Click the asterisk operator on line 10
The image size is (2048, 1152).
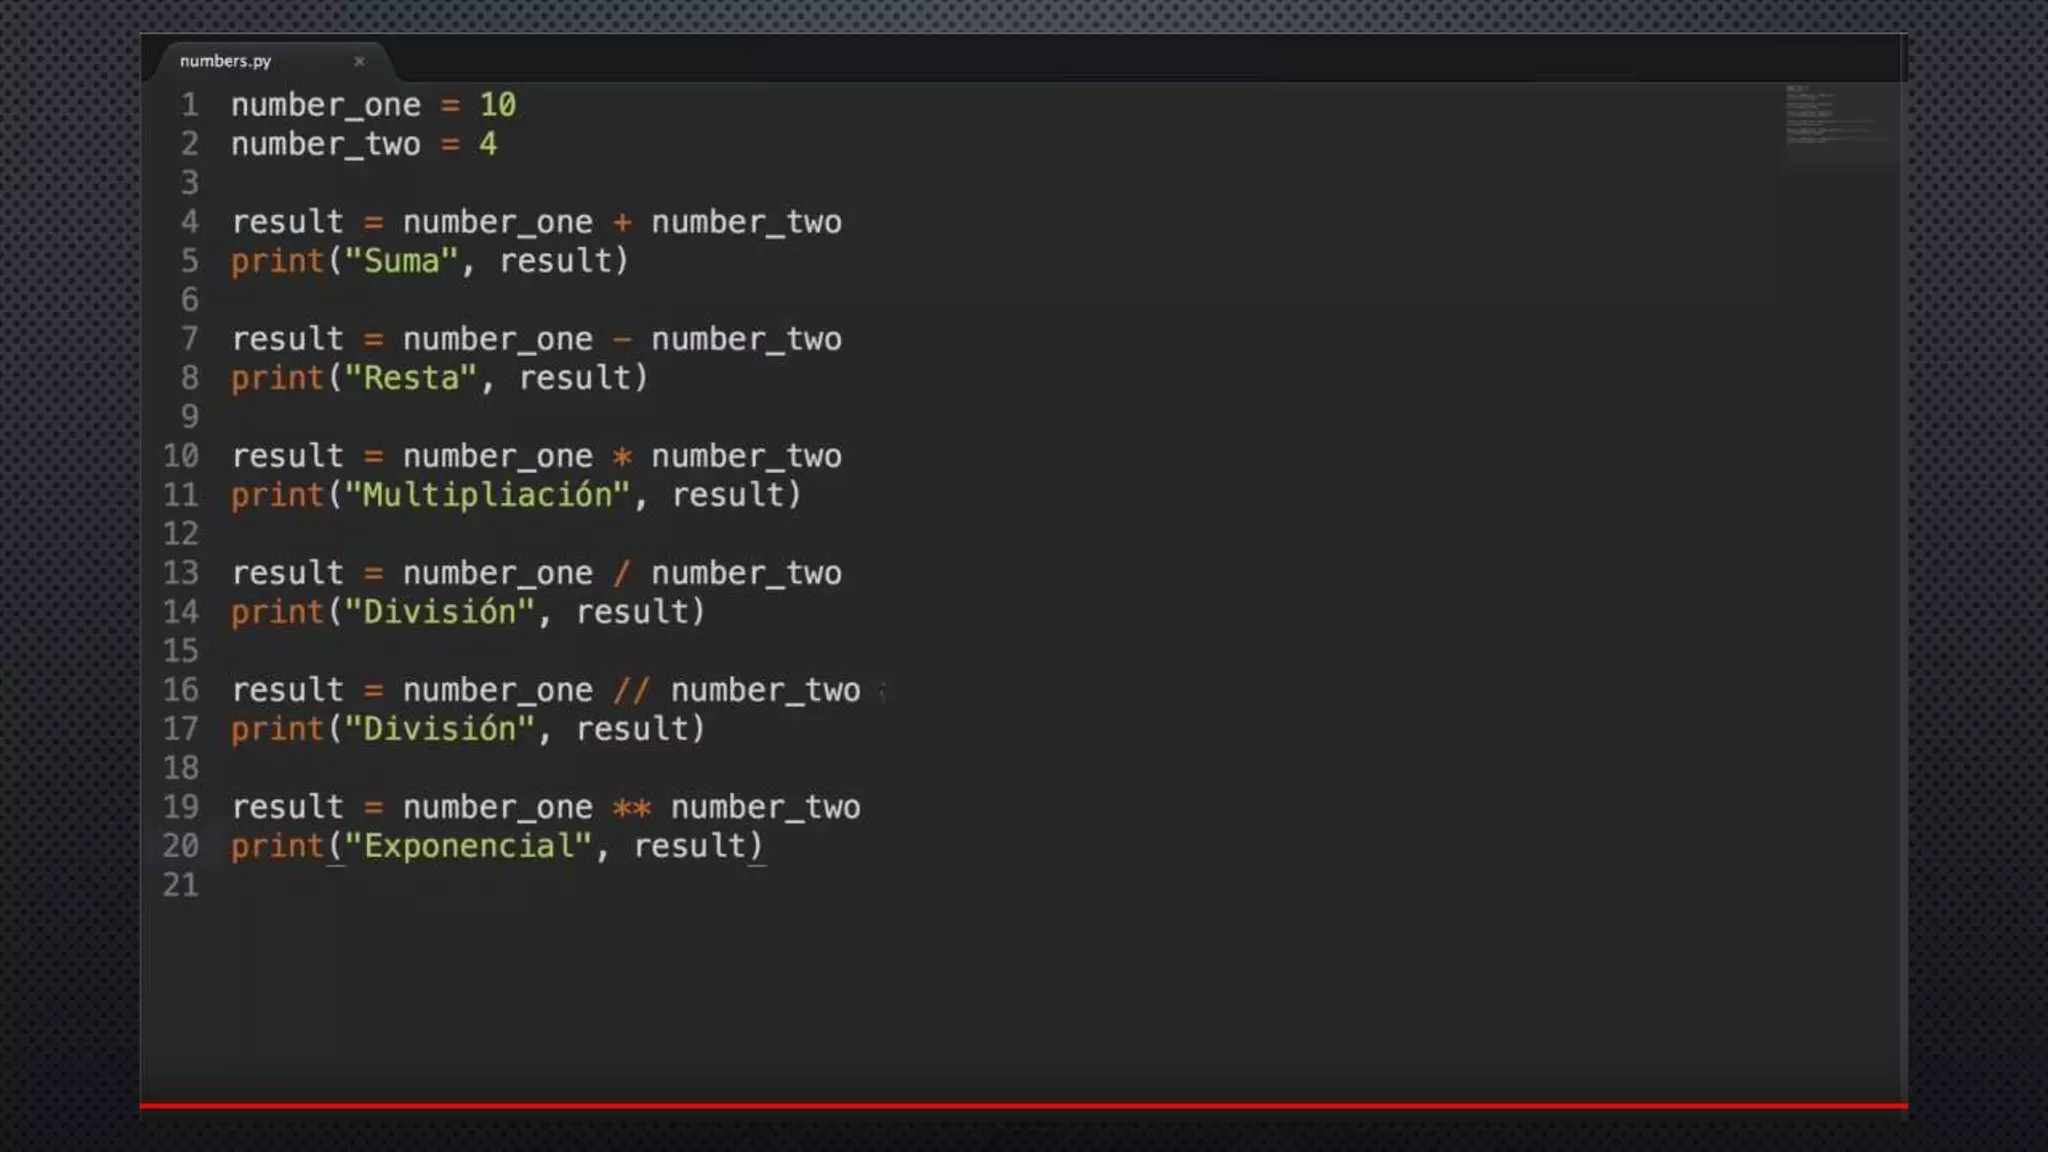(622, 457)
